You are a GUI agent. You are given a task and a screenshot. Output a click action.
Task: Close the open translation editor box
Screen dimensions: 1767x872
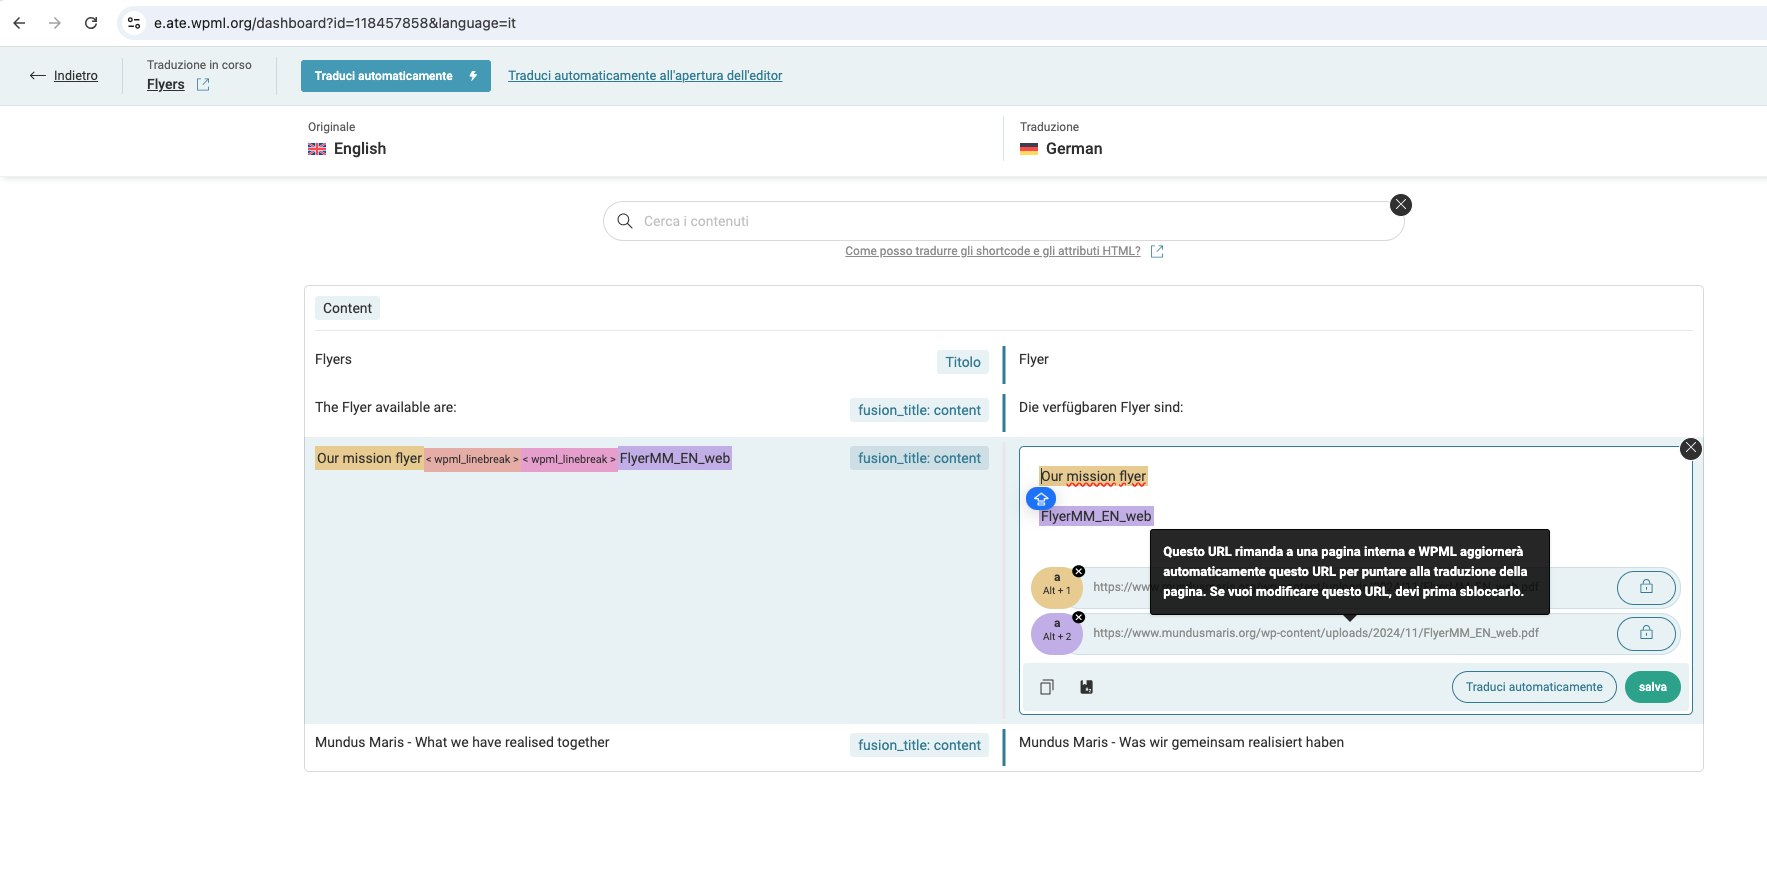pos(1691,449)
